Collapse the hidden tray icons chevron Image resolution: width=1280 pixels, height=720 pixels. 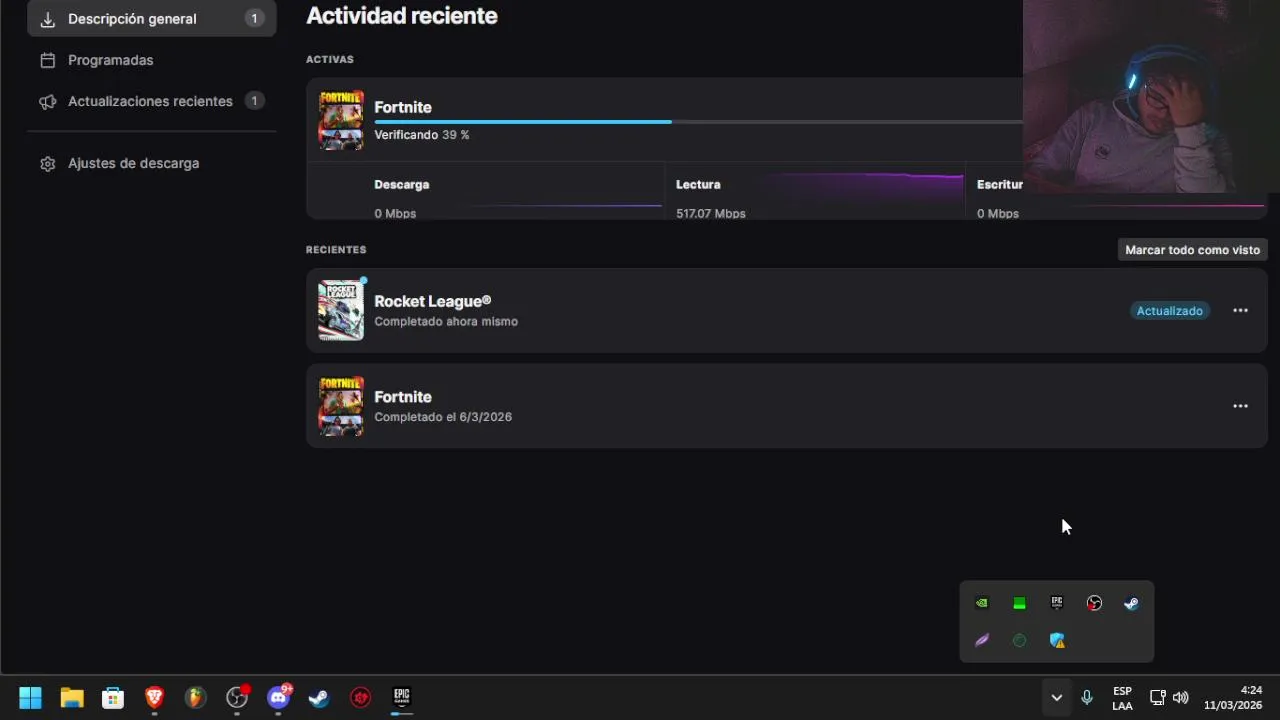click(1056, 698)
